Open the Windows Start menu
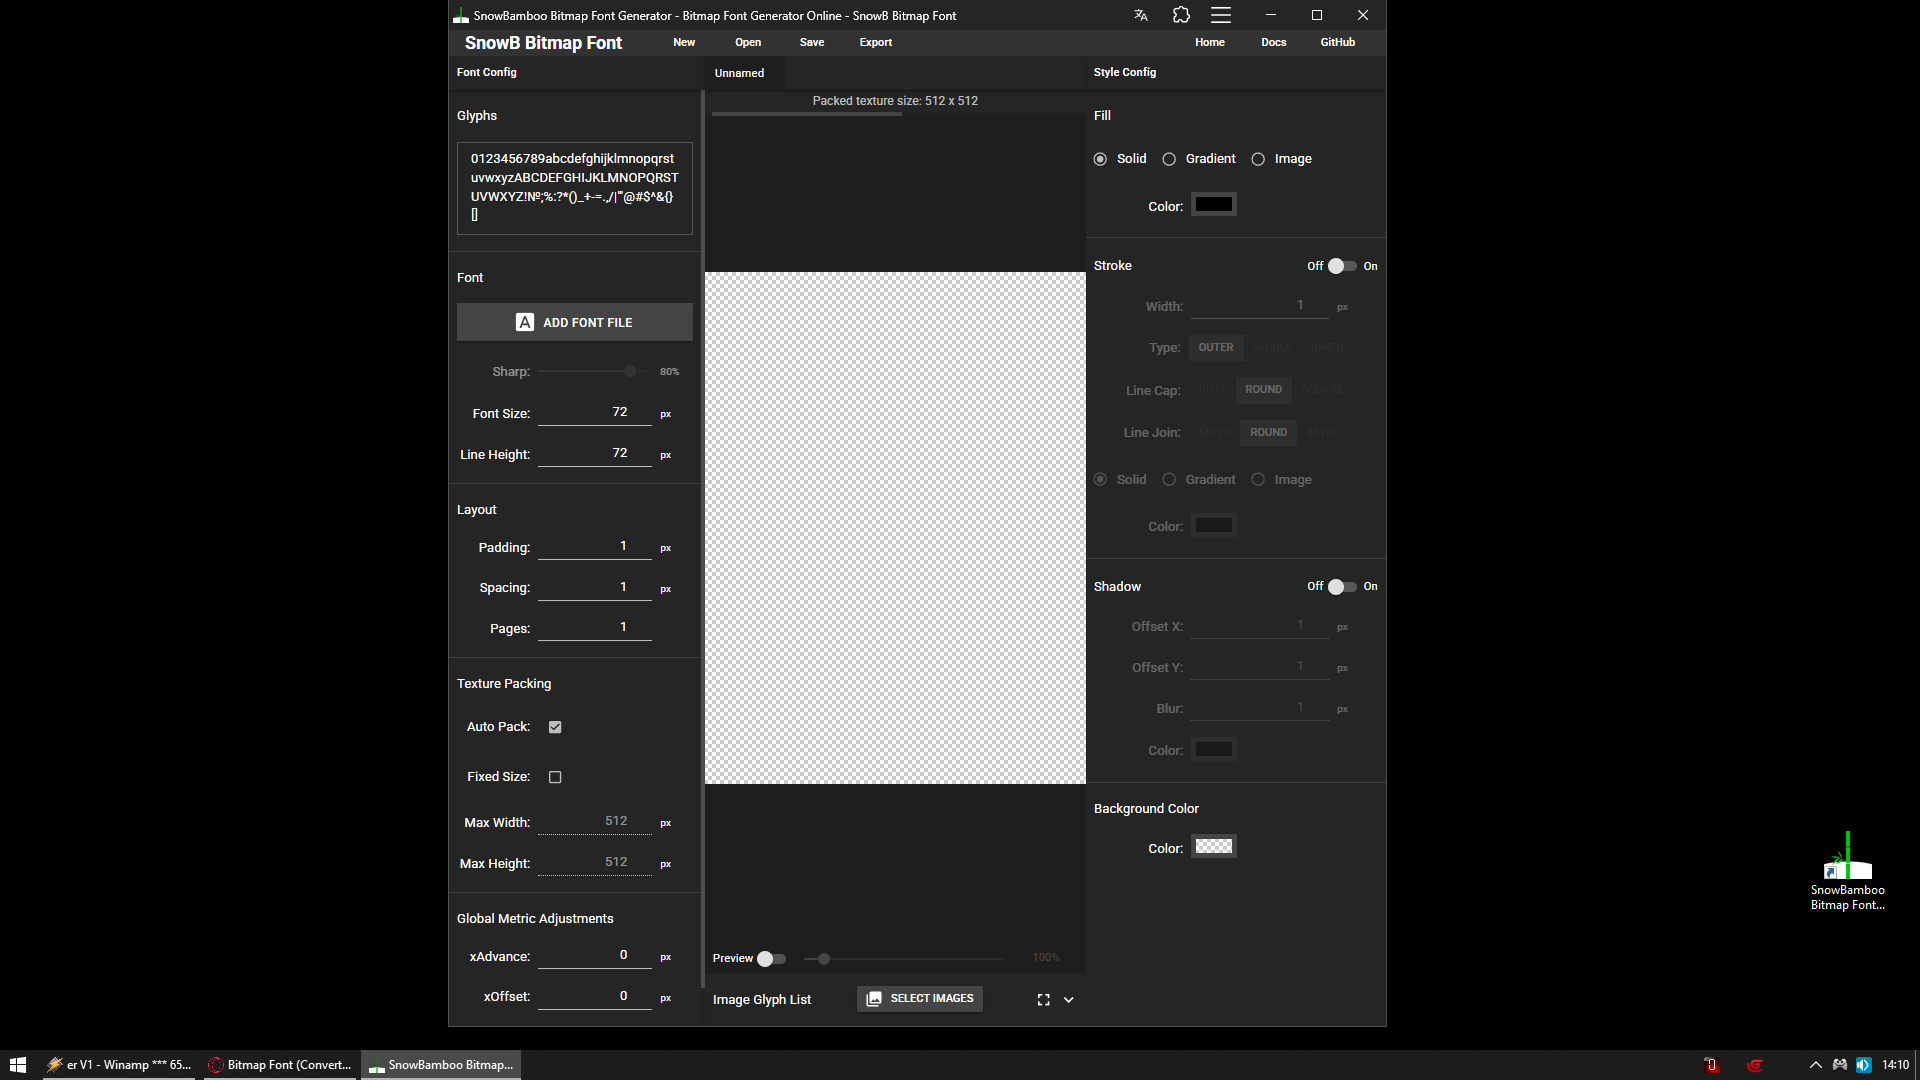The height and width of the screenshot is (1080, 1920). coord(17,1065)
